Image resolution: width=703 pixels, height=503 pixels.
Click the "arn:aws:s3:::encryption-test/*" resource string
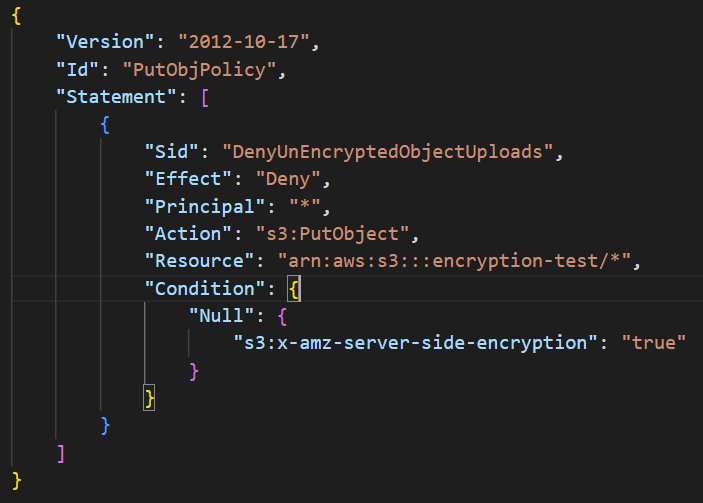[x=458, y=261]
